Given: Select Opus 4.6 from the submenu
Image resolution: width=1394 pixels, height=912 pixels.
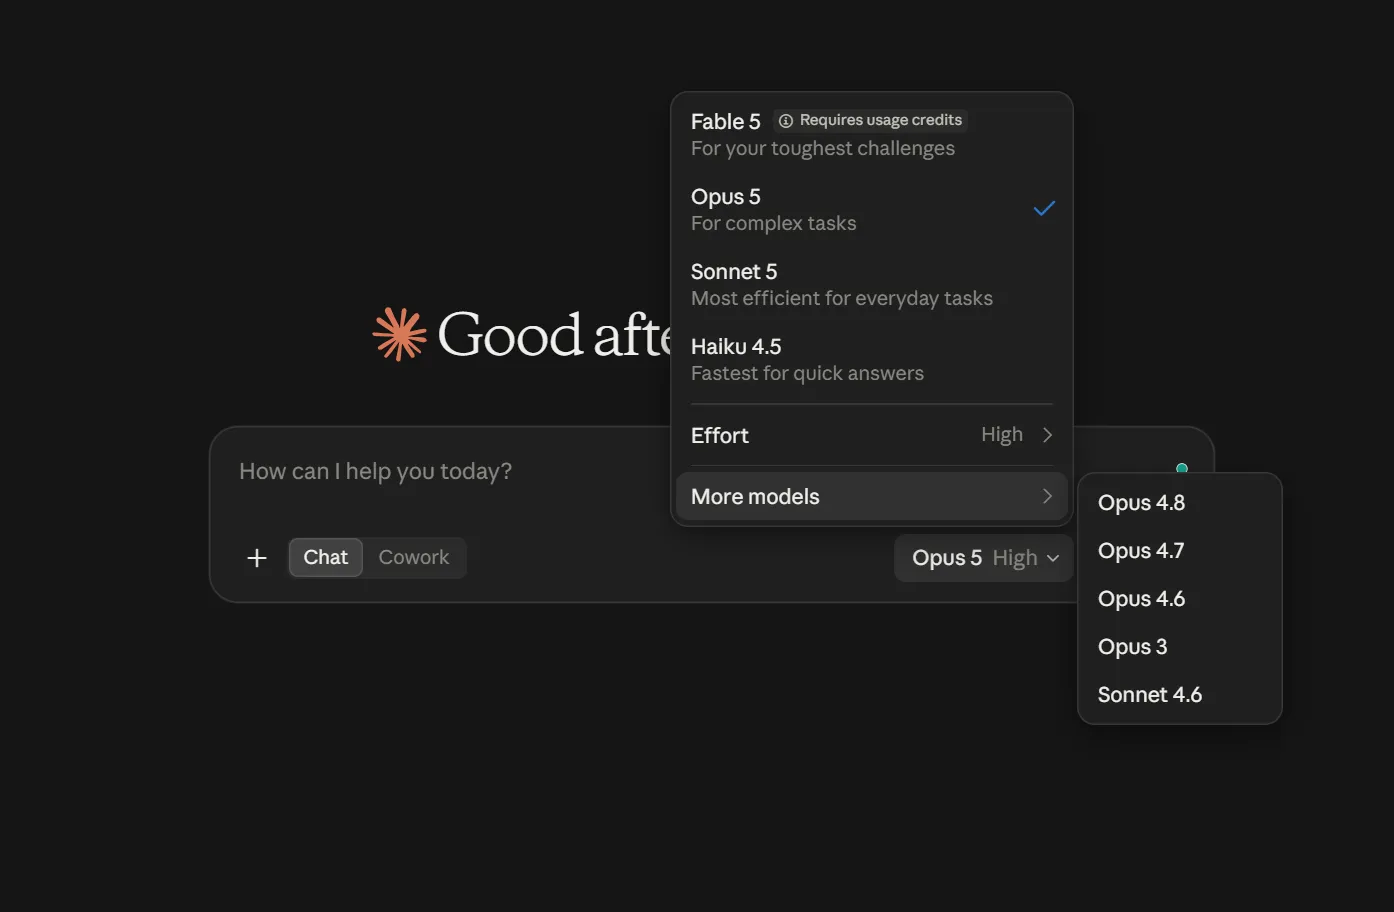Looking at the screenshot, I should [1180, 599].
